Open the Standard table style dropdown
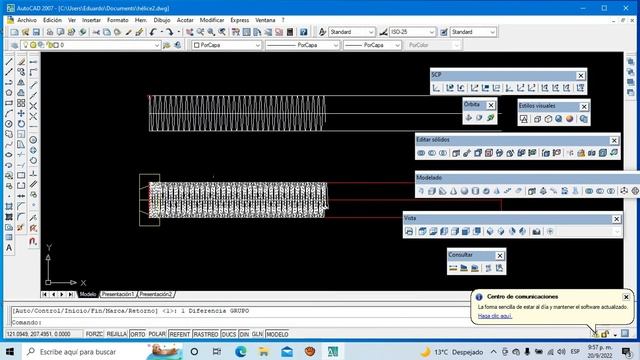This screenshot has height=360, width=640. coord(473,32)
